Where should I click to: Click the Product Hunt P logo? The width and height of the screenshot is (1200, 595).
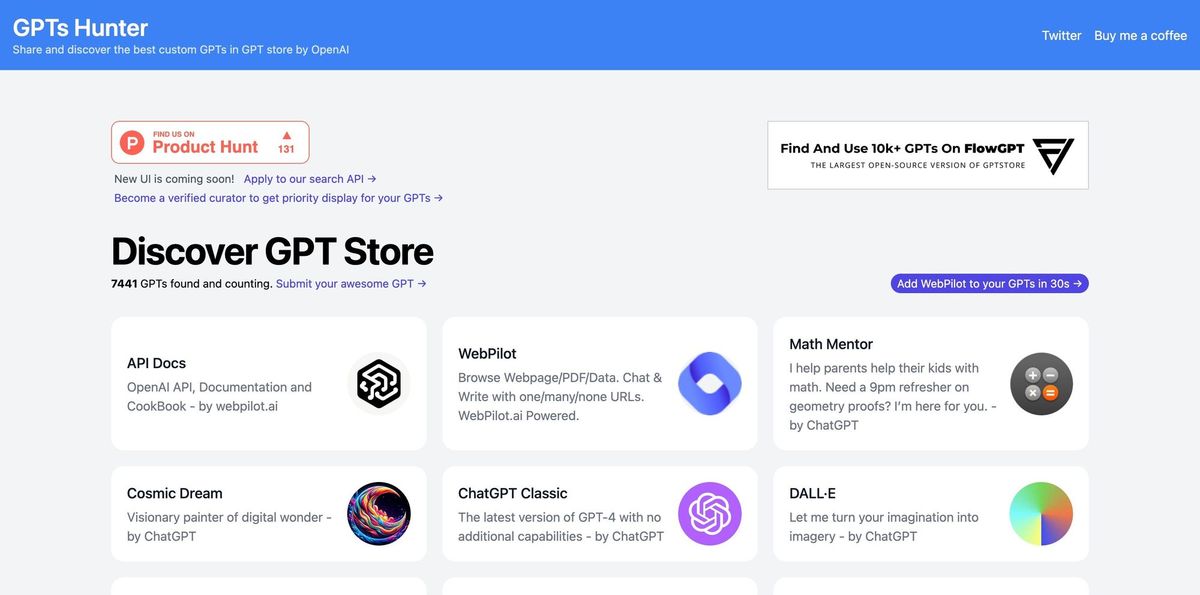click(x=133, y=143)
